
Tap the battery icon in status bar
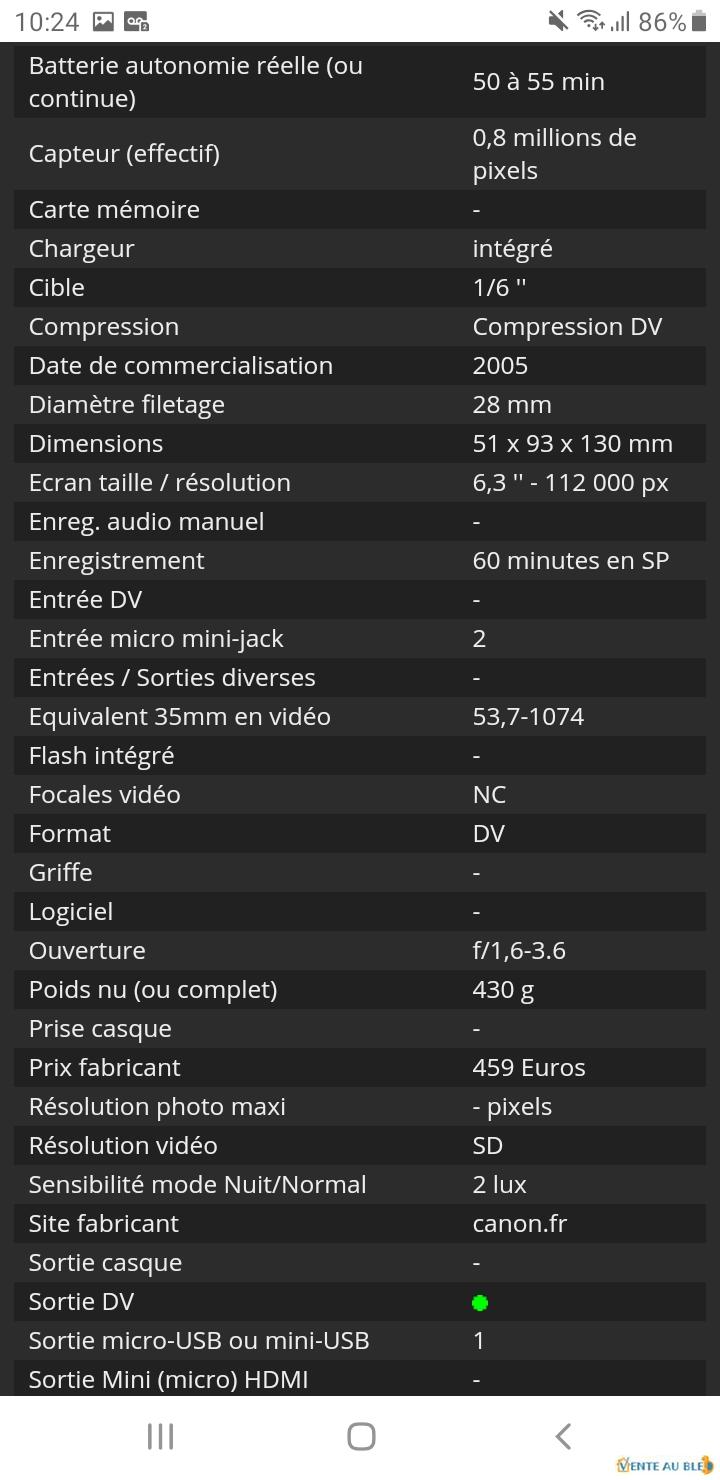(699, 21)
